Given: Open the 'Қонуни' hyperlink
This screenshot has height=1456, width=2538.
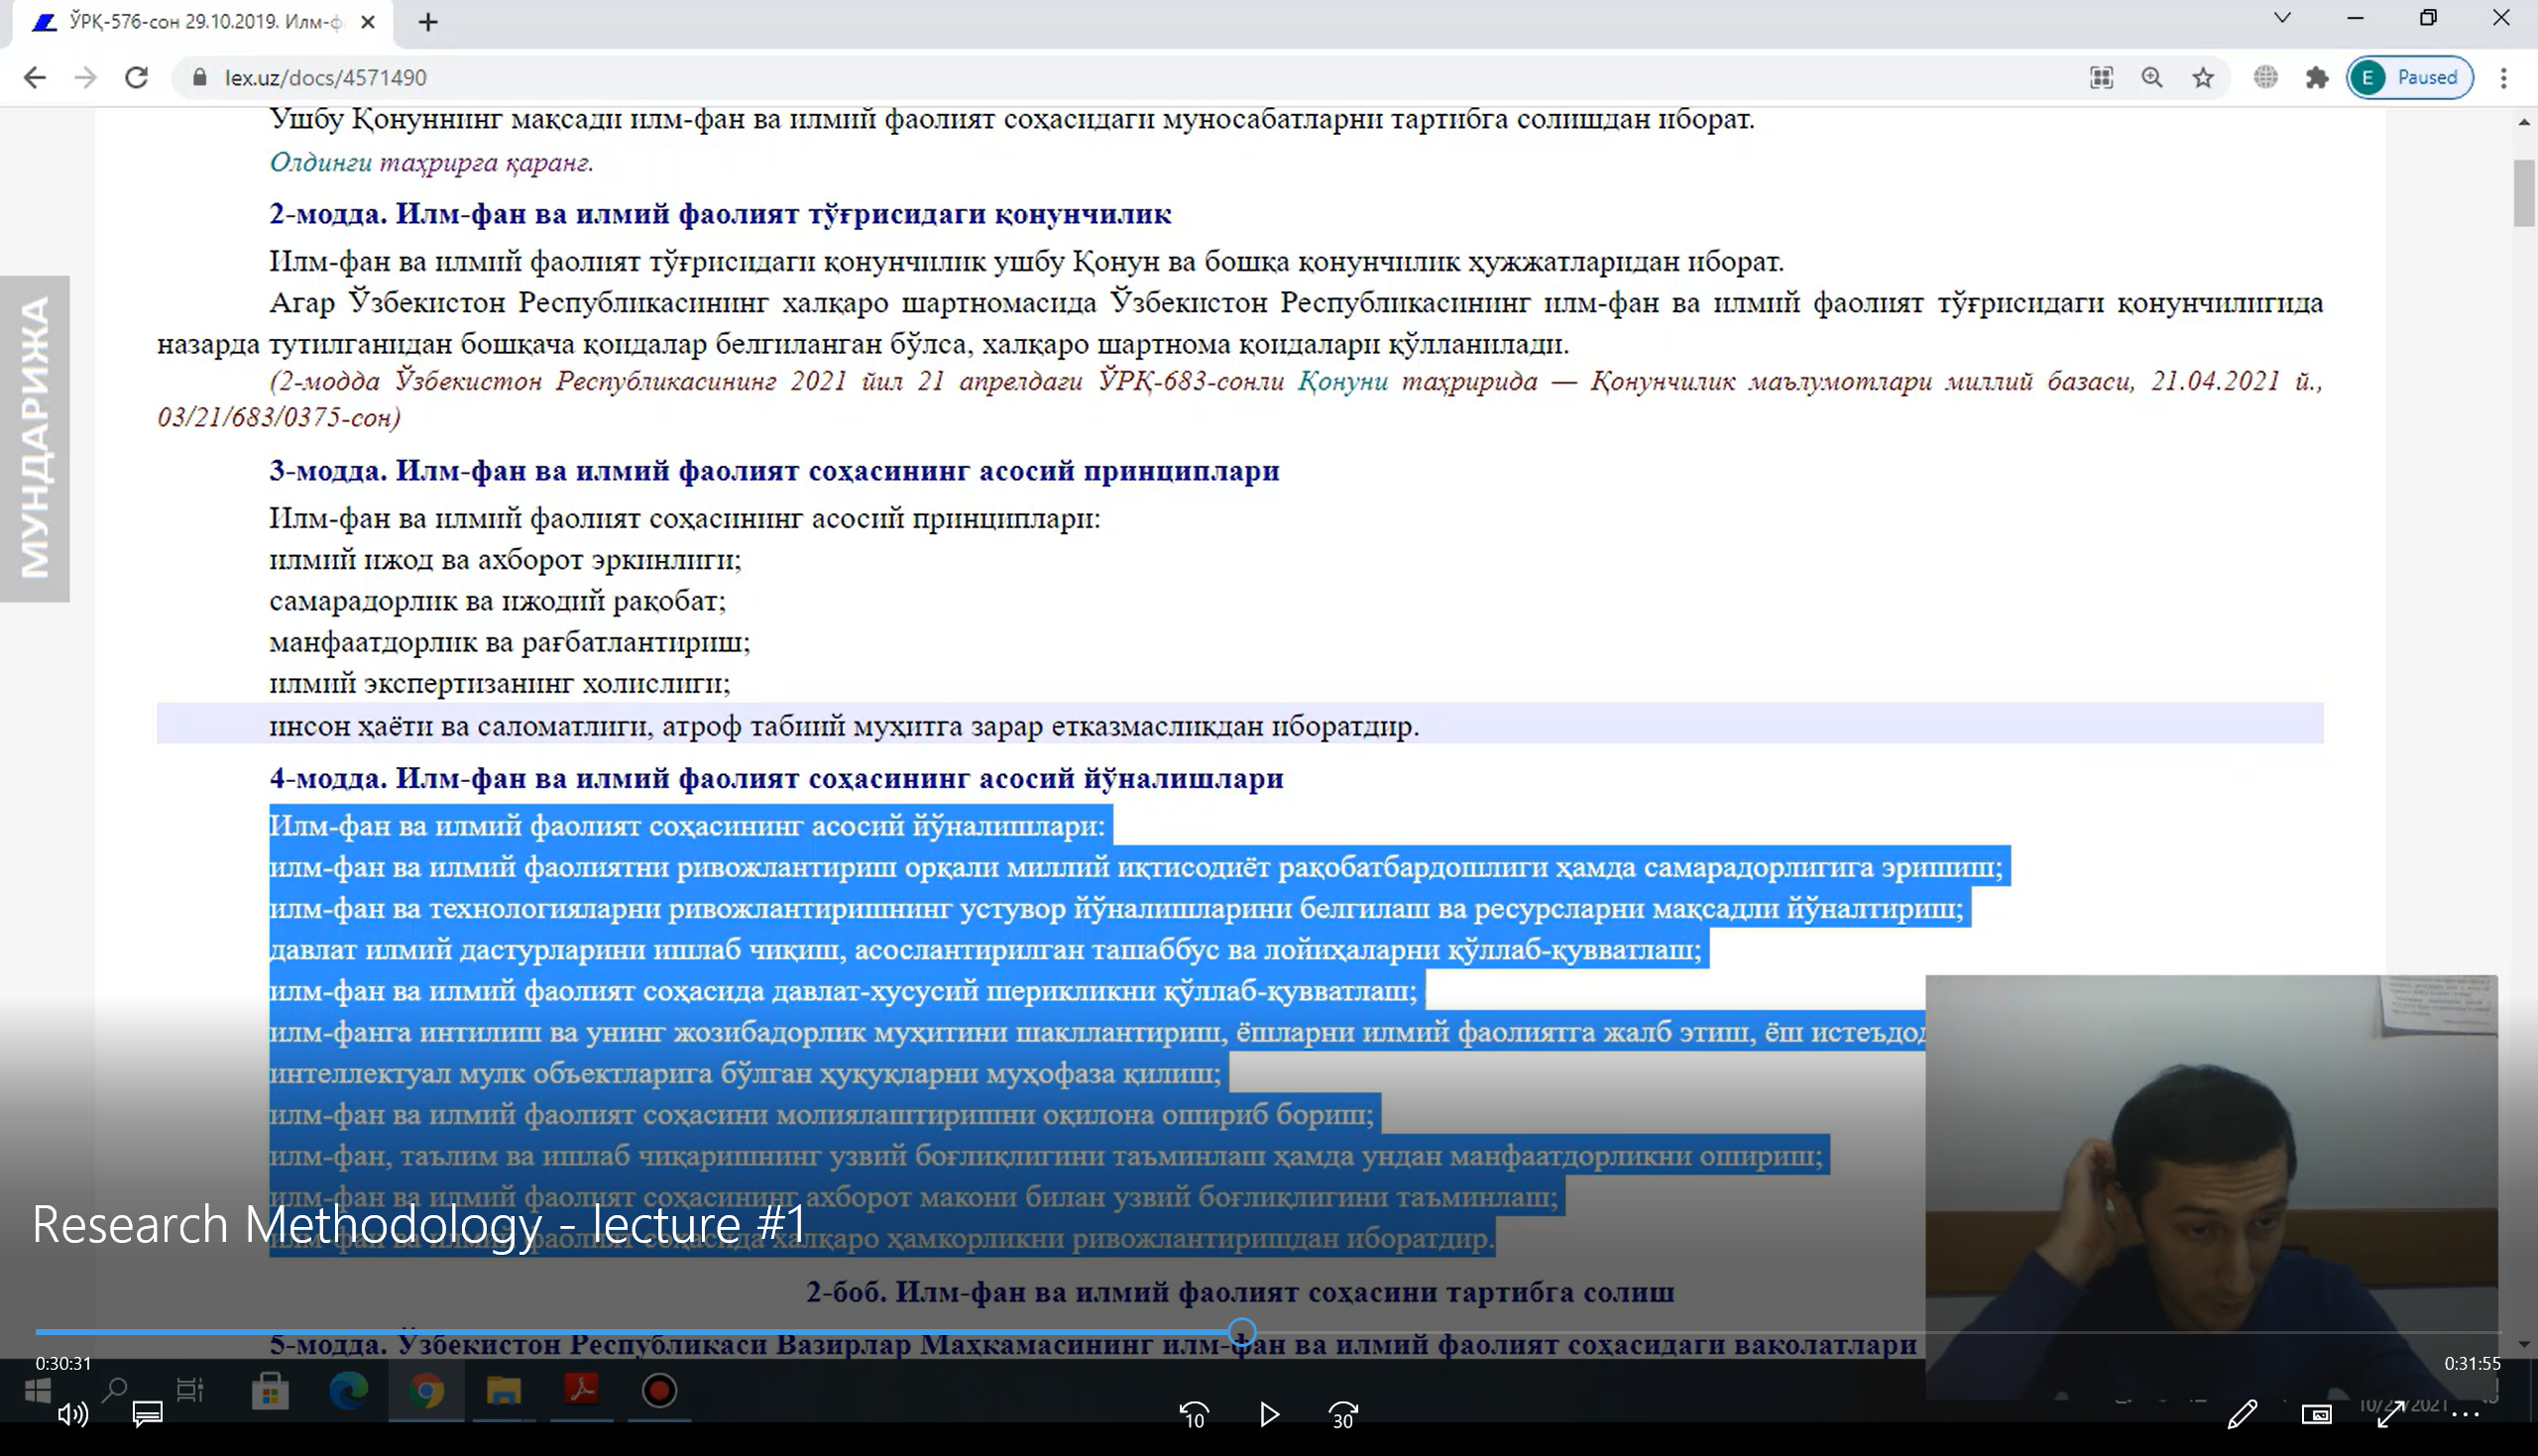Looking at the screenshot, I should click(x=1343, y=381).
